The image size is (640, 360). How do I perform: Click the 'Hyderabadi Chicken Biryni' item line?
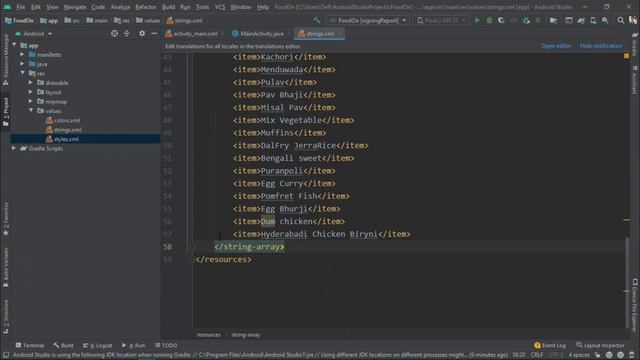(x=322, y=234)
